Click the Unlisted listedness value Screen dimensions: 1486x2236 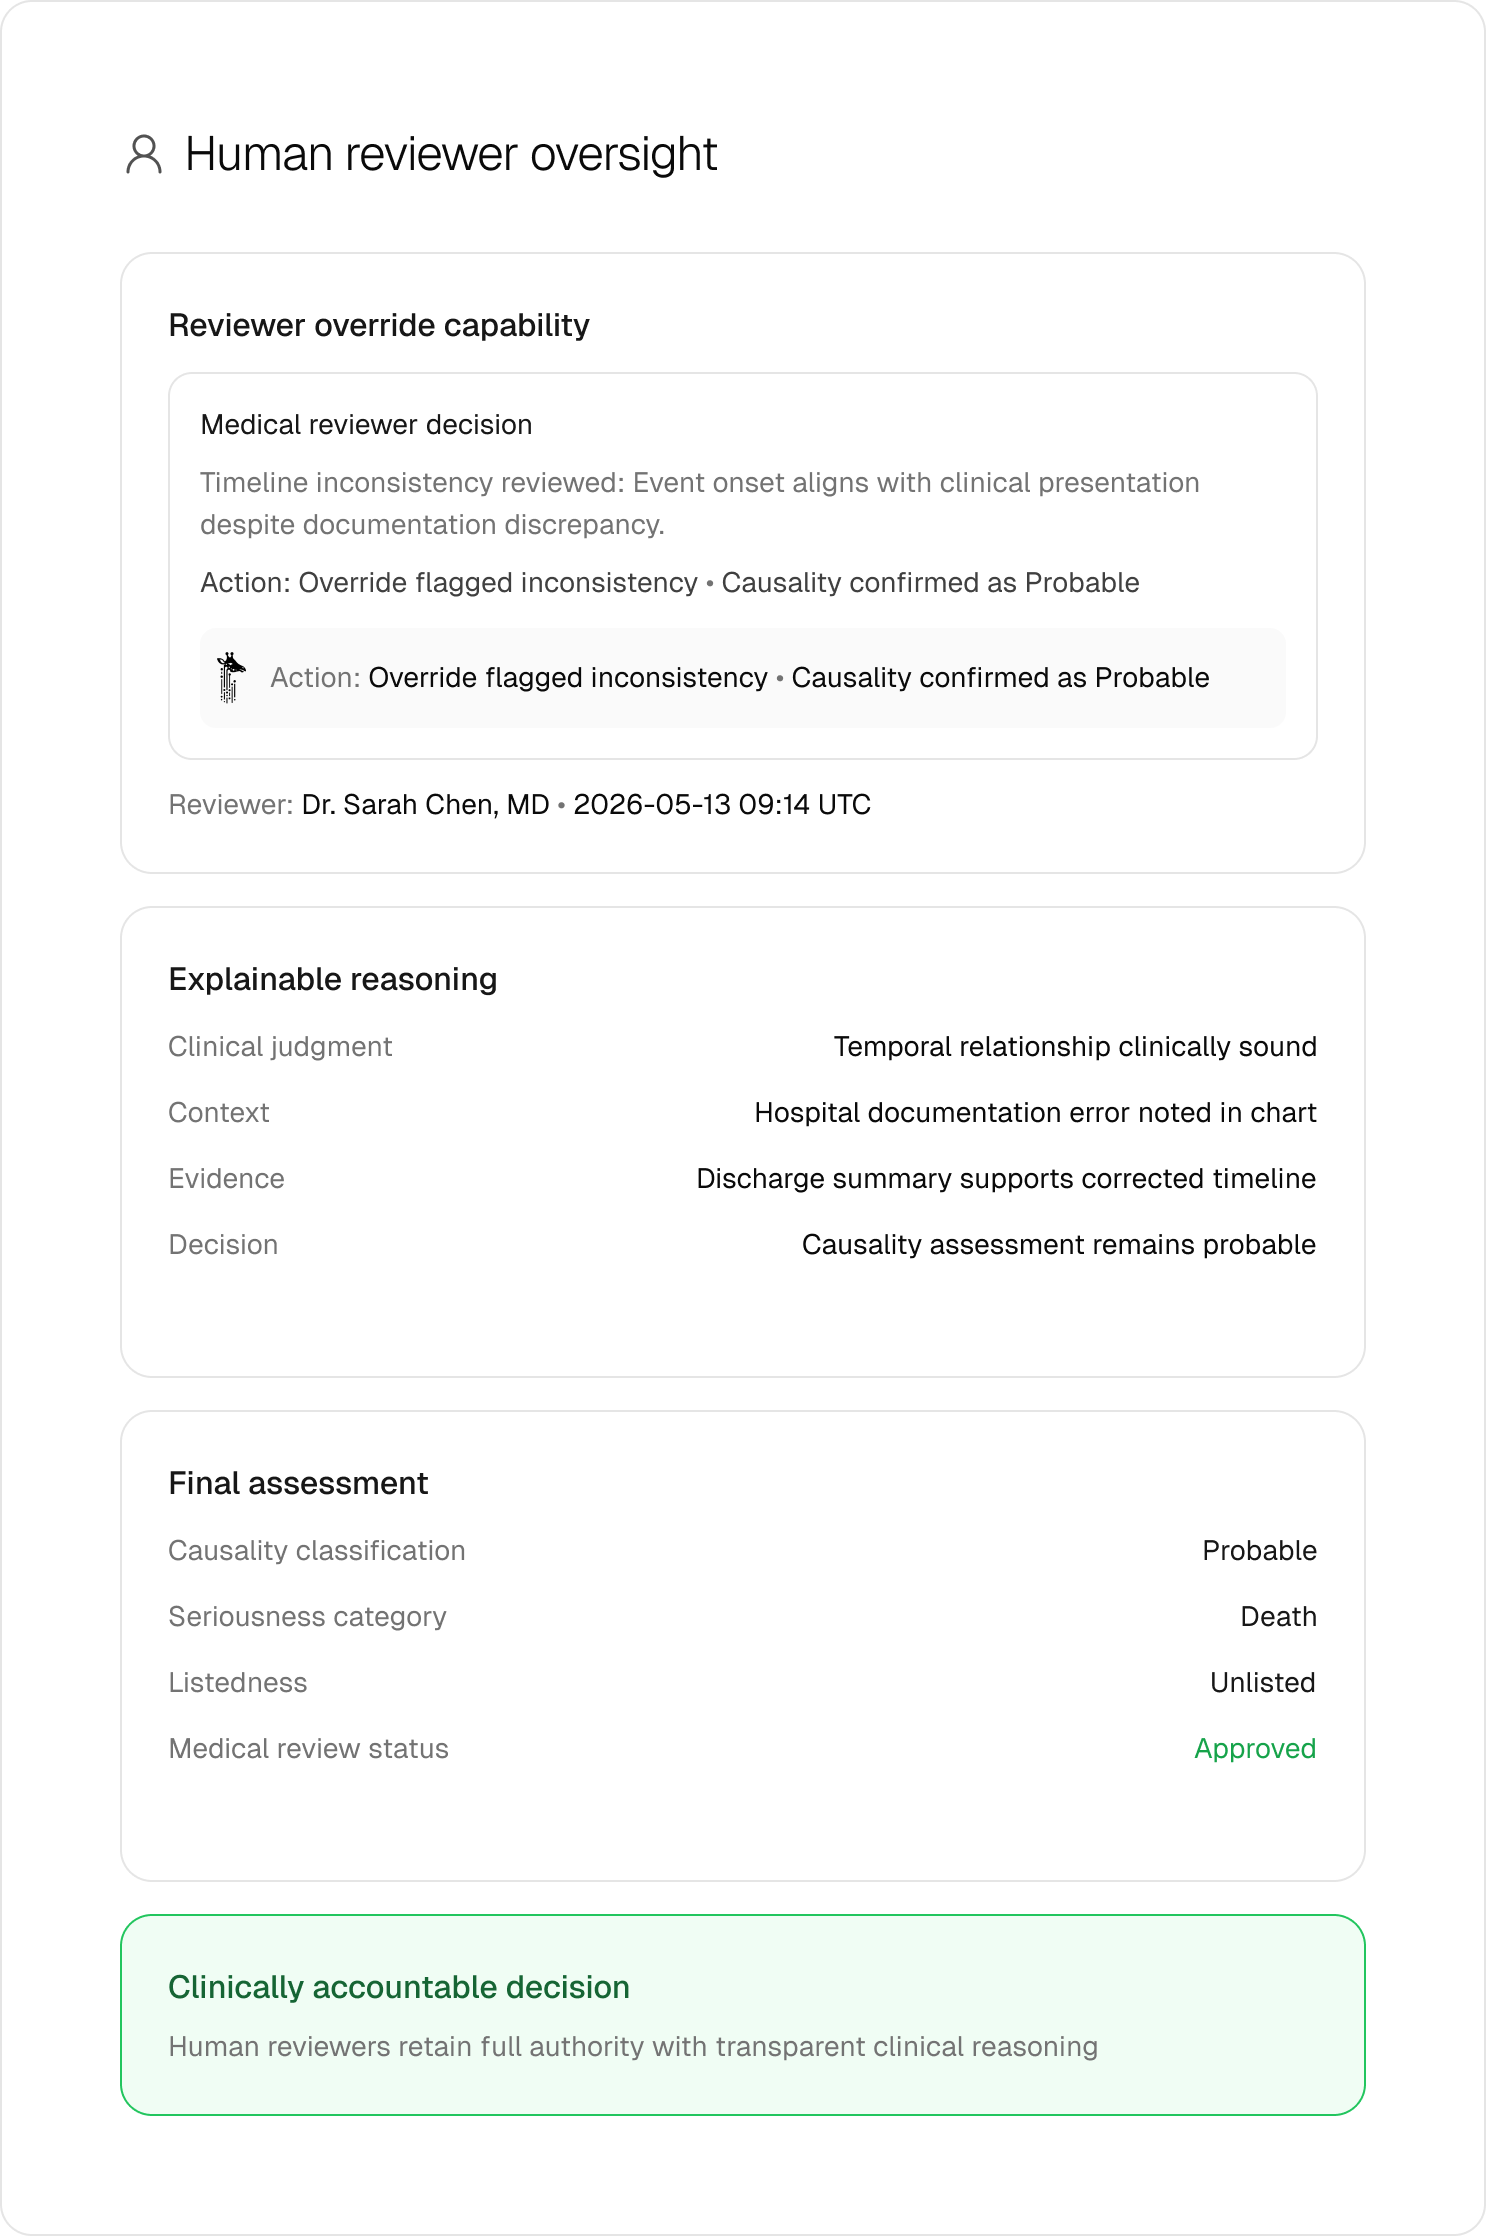[1263, 1683]
